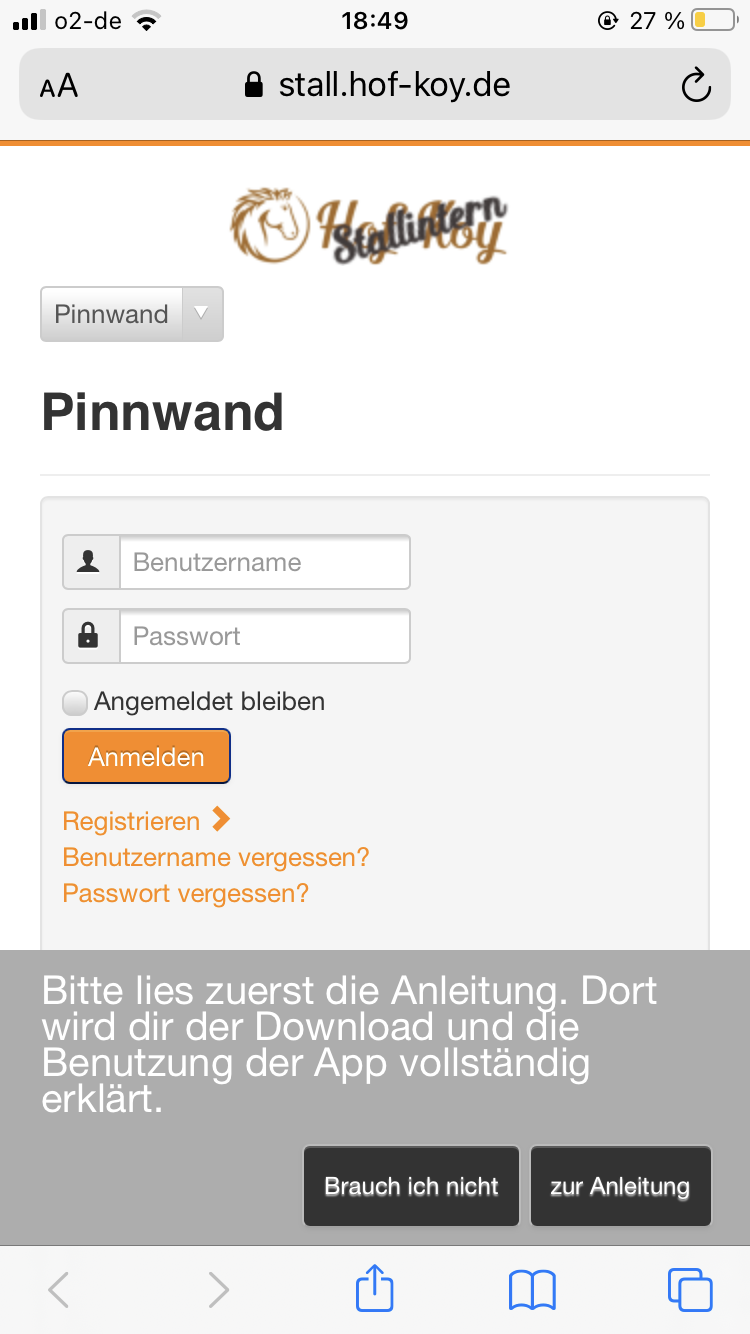The width and height of the screenshot is (750, 1334).
Task: Show open tabs in Safari
Action: (689, 1289)
